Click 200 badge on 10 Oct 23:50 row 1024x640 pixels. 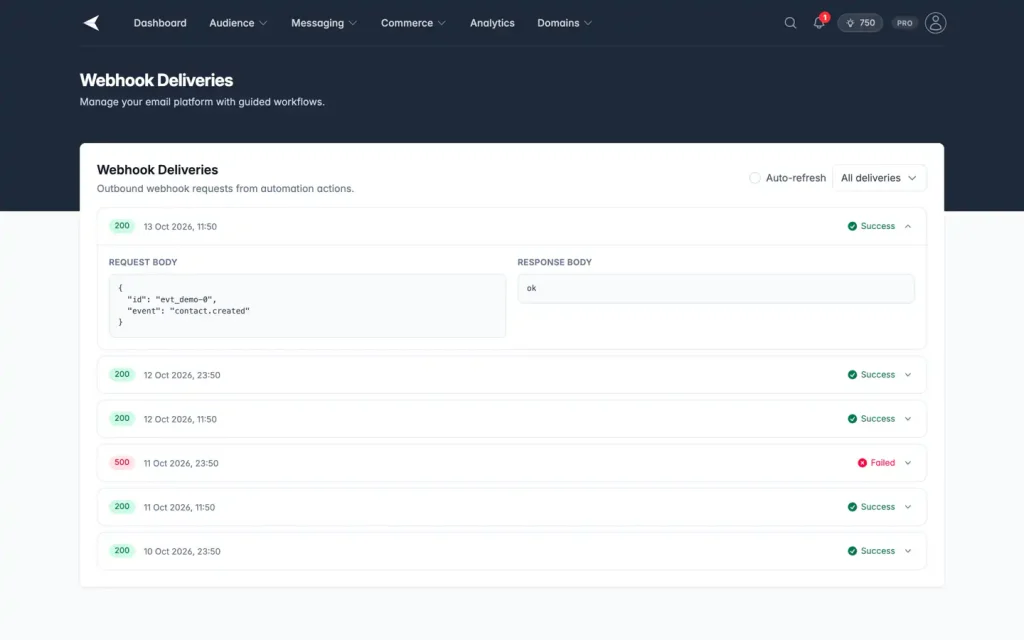(122, 551)
